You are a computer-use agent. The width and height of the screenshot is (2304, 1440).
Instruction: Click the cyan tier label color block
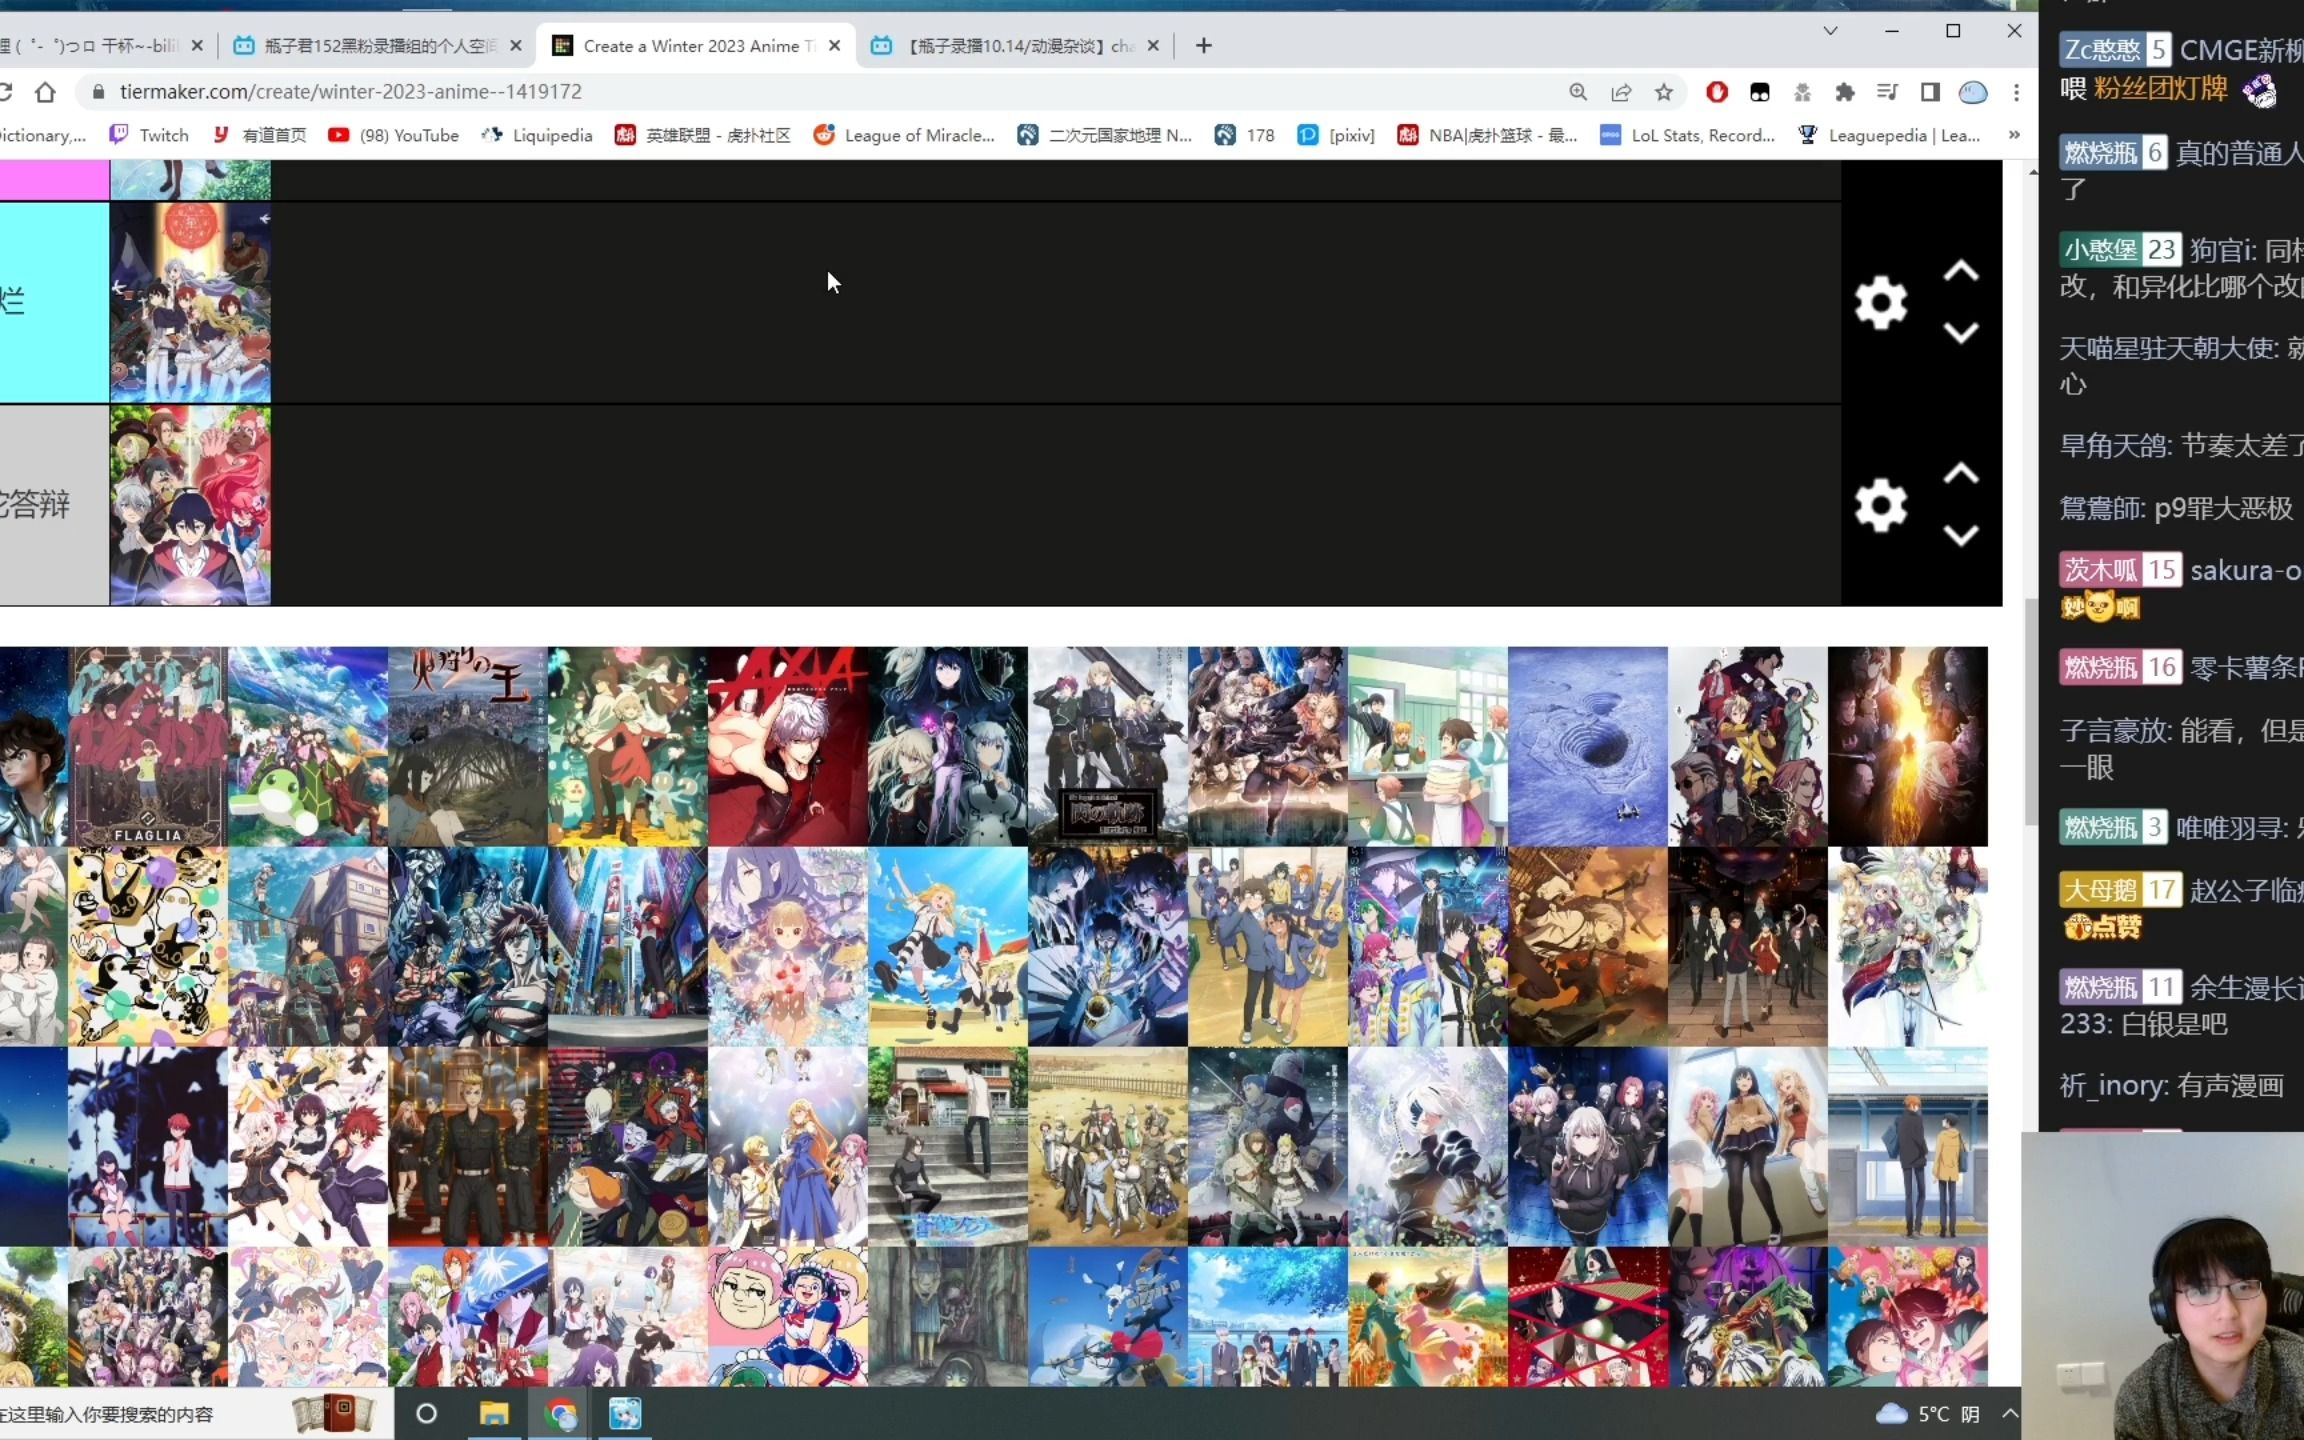[x=54, y=303]
